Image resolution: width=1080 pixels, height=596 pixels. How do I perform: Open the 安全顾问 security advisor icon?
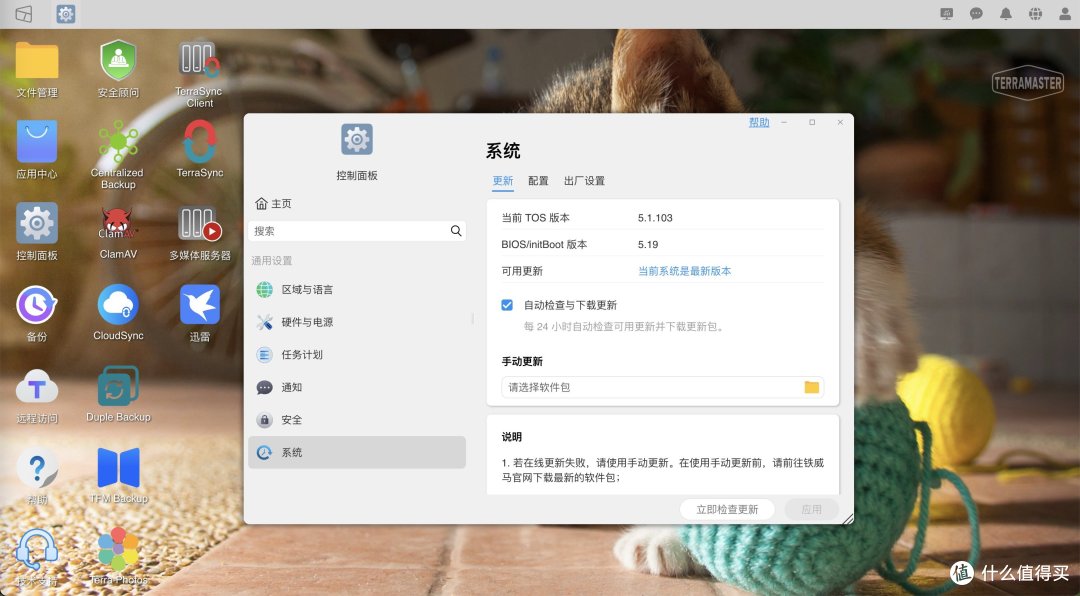tap(118, 61)
